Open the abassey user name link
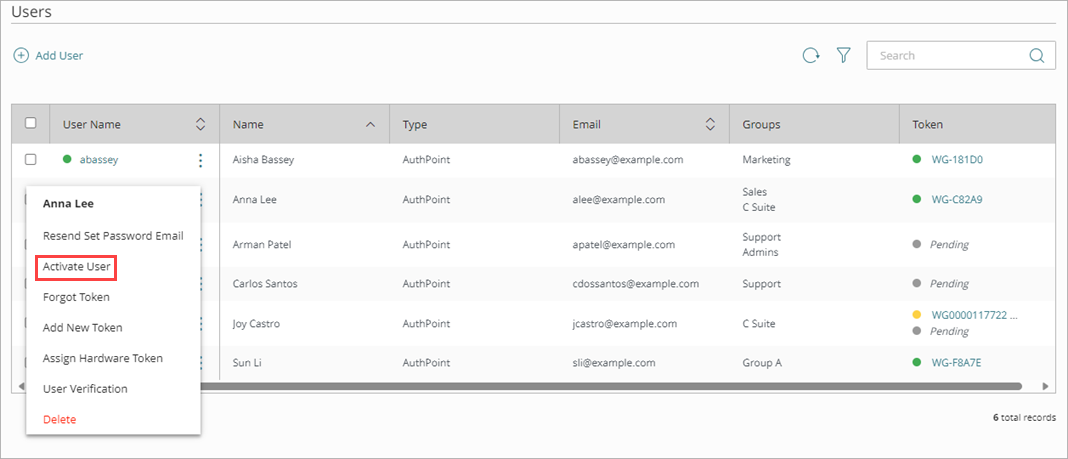The width and height of the screenshot is (1068, 459). pos(100,159)
